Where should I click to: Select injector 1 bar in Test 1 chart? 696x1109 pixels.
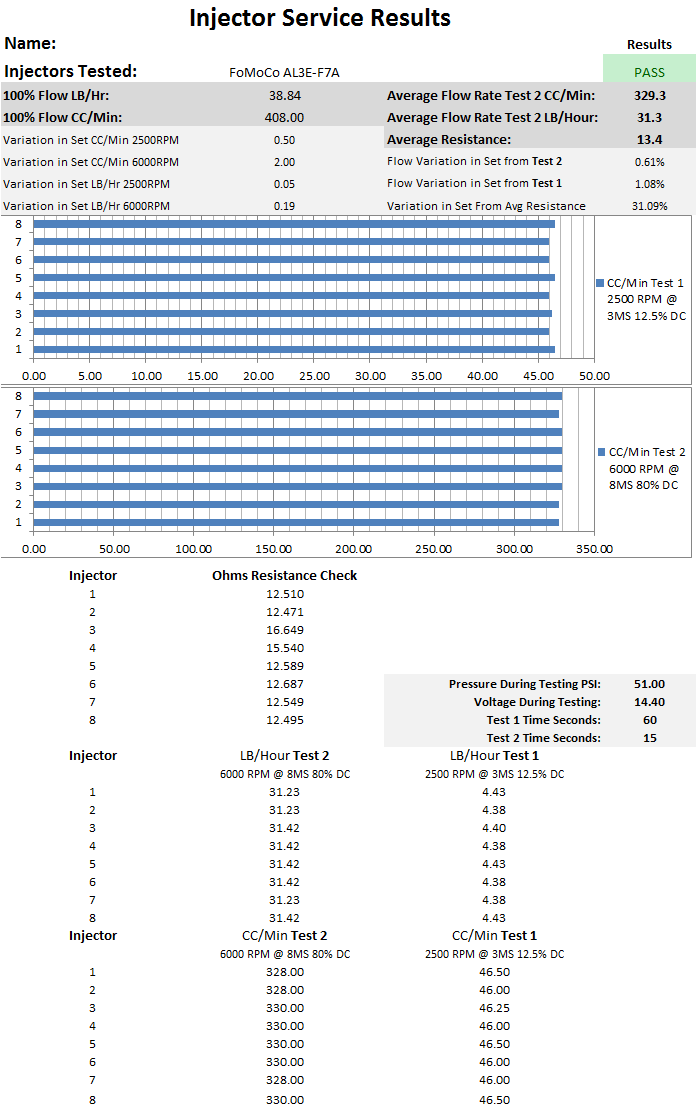294,349
